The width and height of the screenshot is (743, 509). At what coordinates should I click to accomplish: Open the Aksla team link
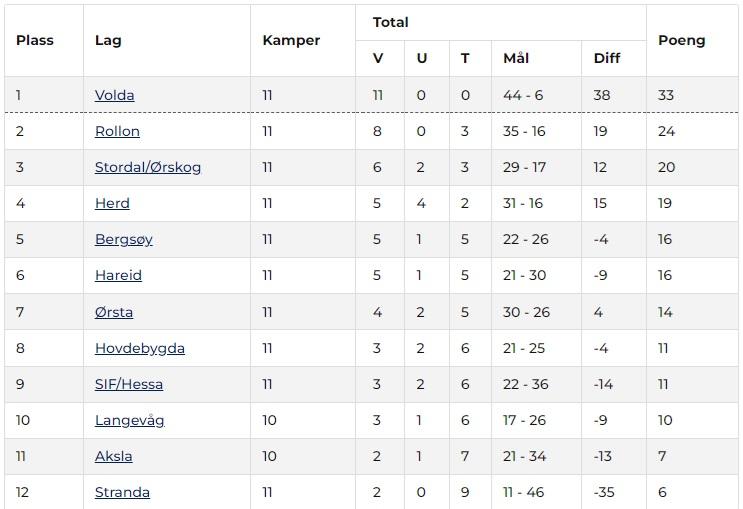(x=113, y=456)
